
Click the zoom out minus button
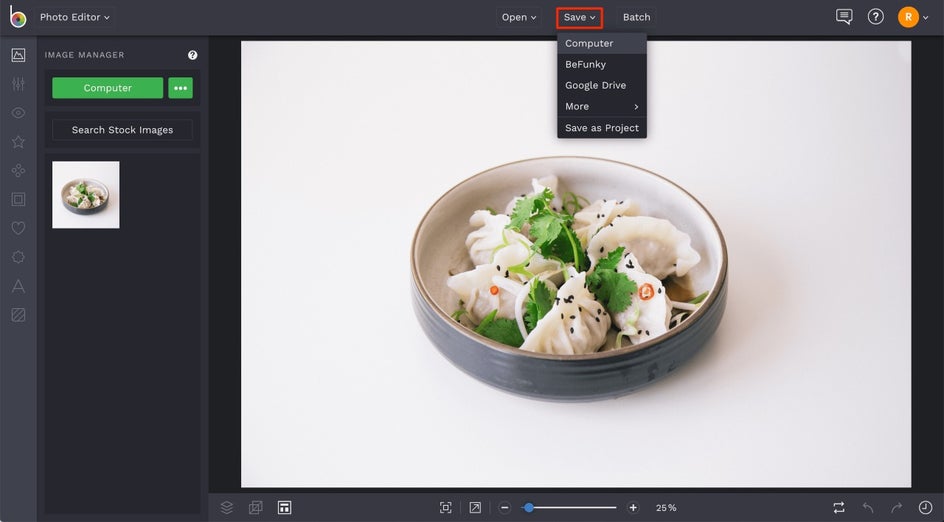tap(505, 508)
